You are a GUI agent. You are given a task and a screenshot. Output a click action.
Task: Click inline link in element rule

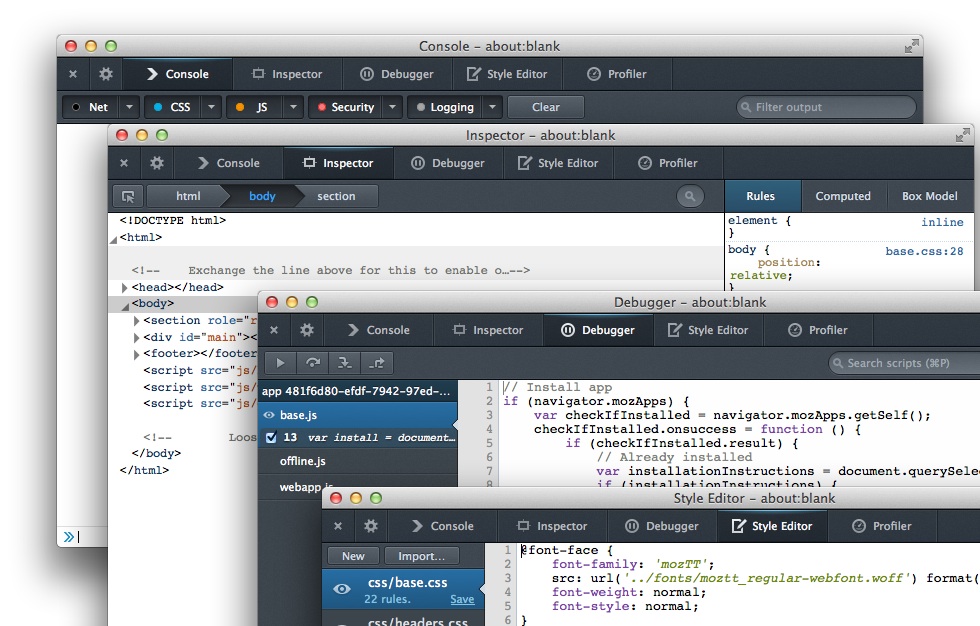coord(942,222)
